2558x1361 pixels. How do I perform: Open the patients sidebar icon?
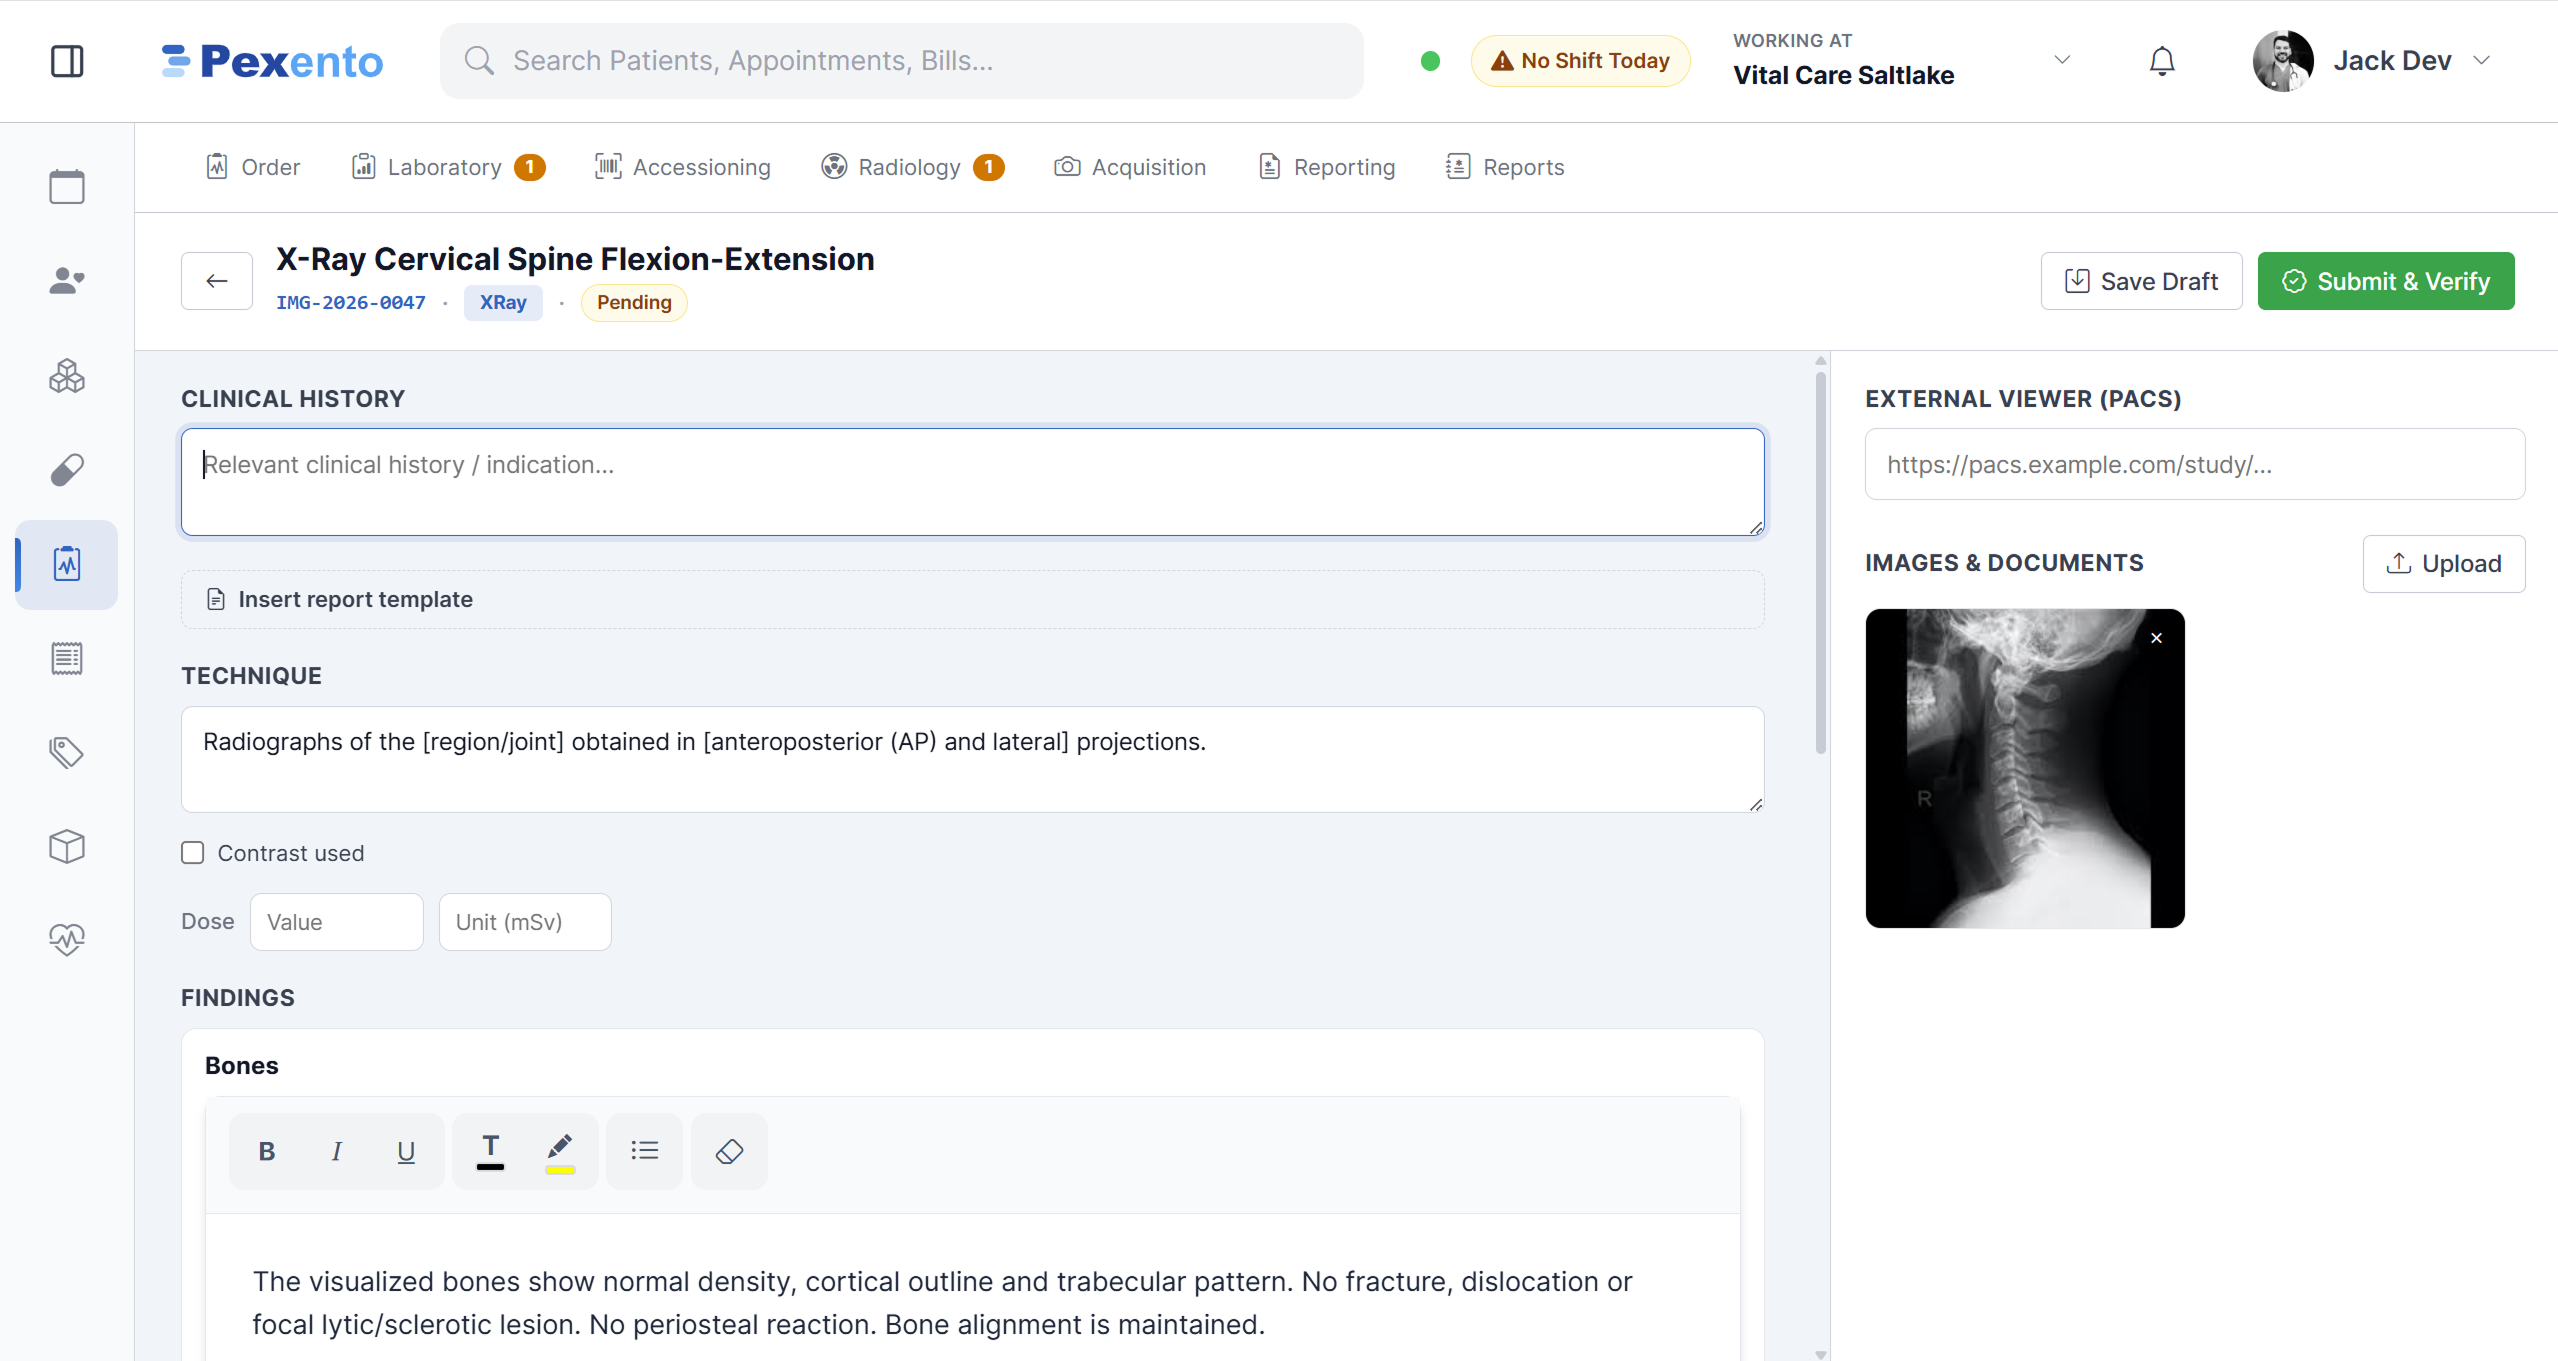(67, 281)
